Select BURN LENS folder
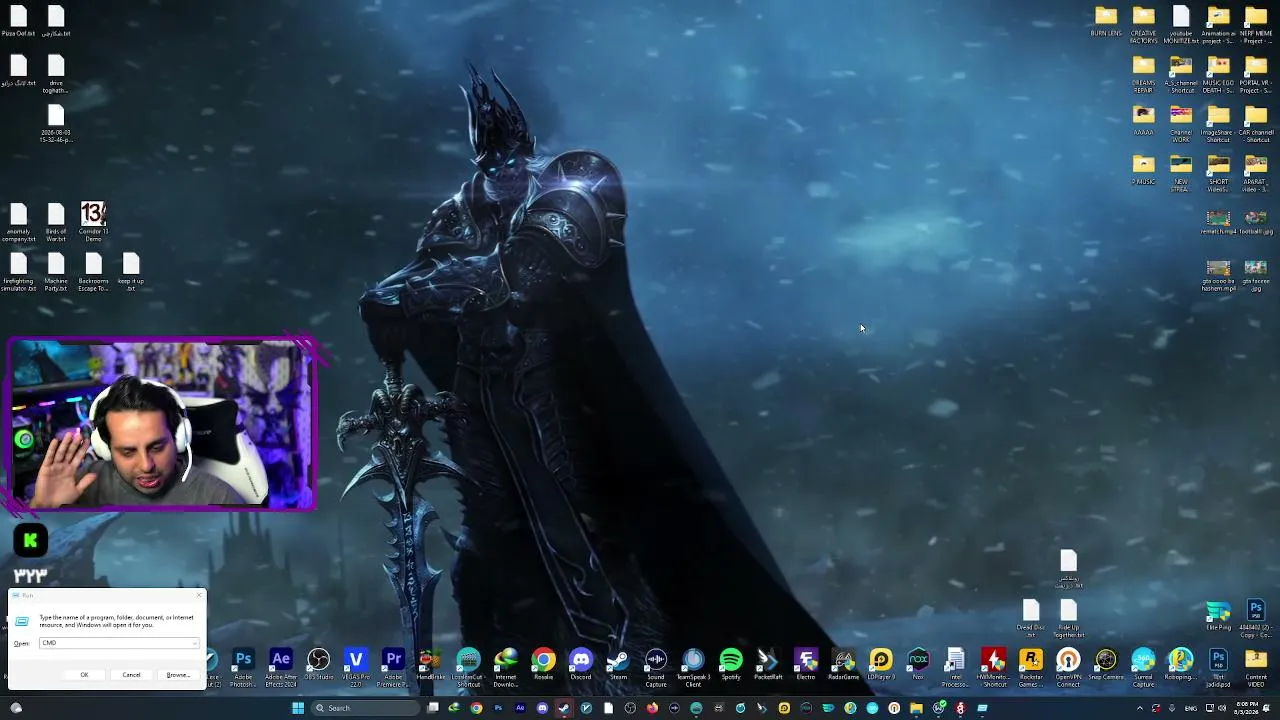Screen dimensions: 1280x720 [x=1106, y=22]
